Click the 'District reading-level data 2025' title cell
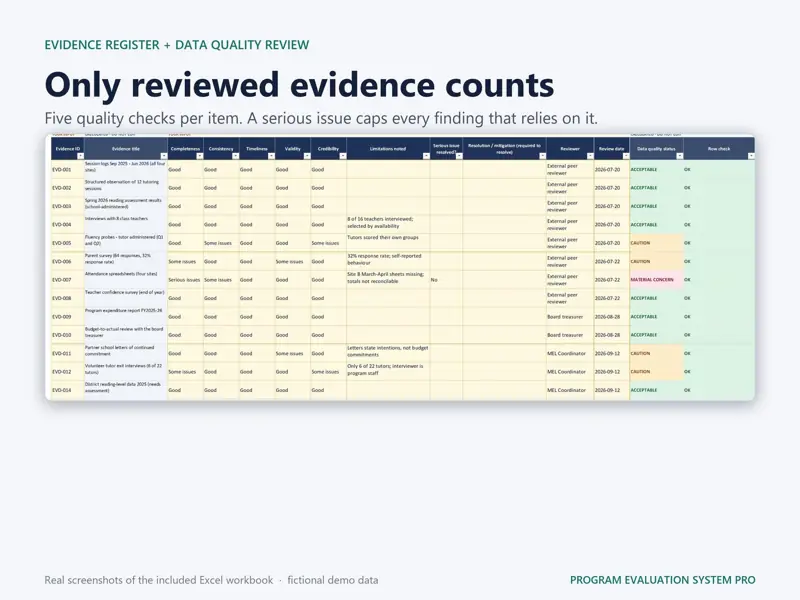 point(126,390)
